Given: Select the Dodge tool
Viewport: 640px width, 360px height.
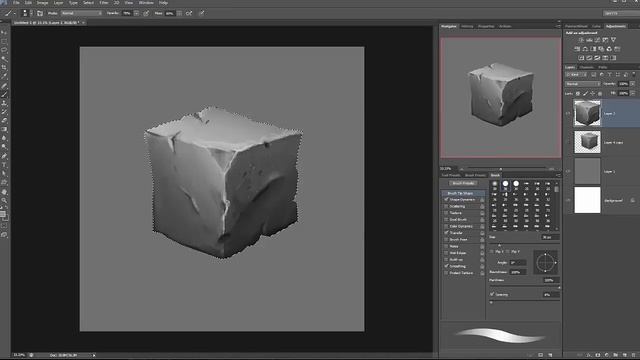Looking at the screenshot, I should coord(4,146).
